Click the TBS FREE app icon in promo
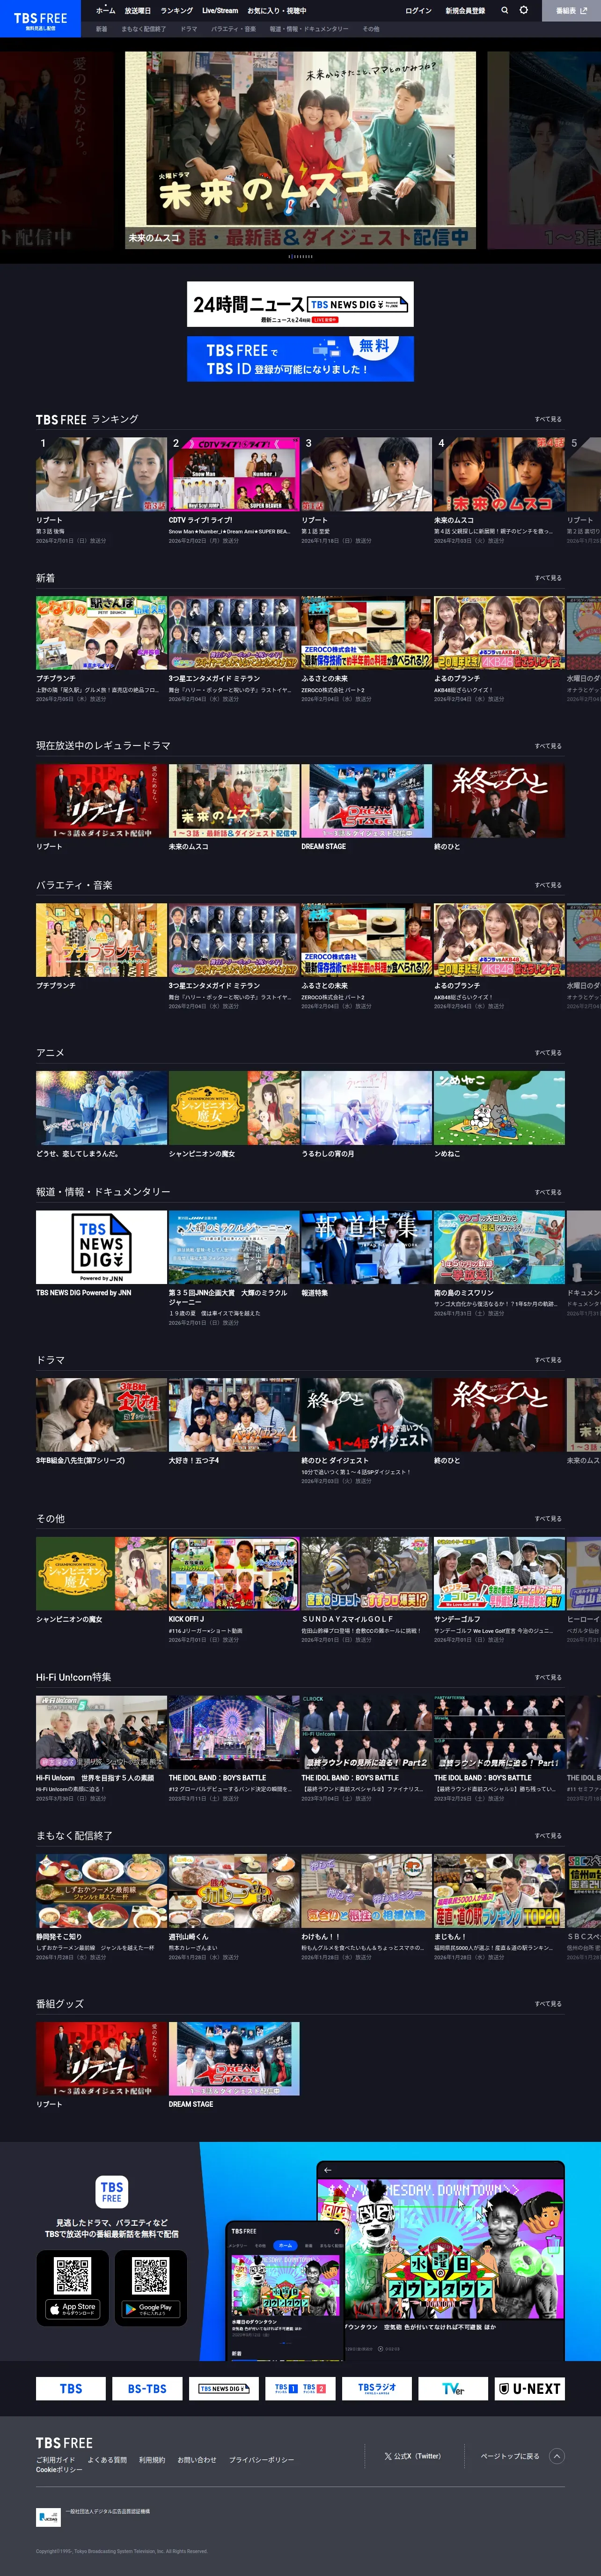Image resolution: width=601 pixels, height=2576 pixels. (112, 2191)
